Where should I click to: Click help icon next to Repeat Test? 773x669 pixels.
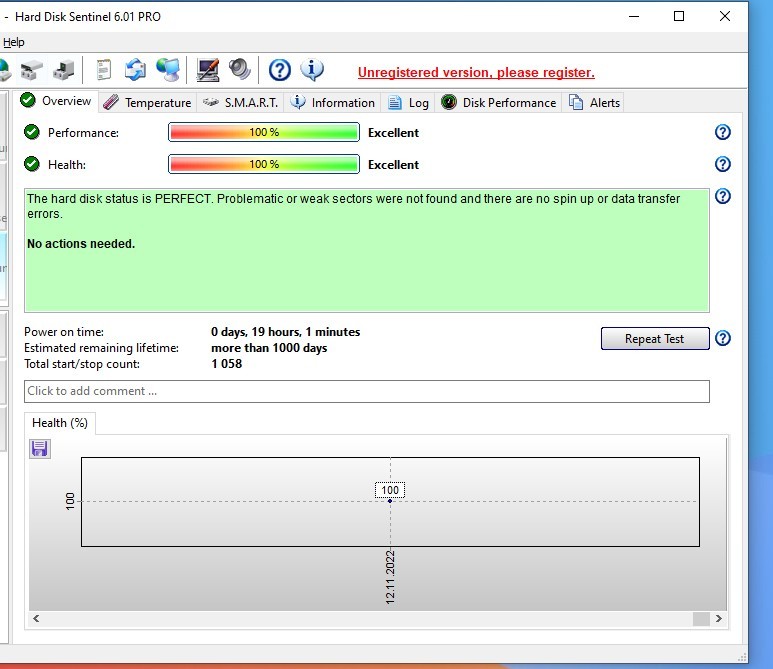click(723, 338)
